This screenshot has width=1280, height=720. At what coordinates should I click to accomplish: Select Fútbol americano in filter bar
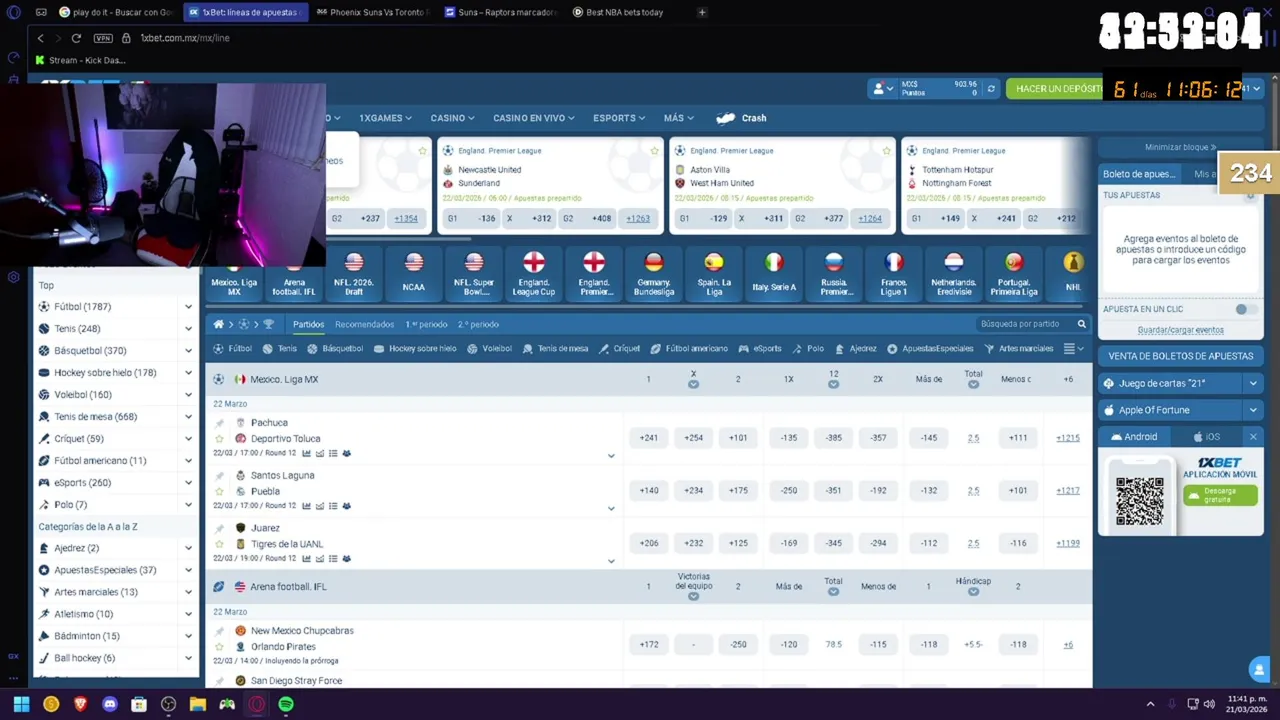(690, 349)
